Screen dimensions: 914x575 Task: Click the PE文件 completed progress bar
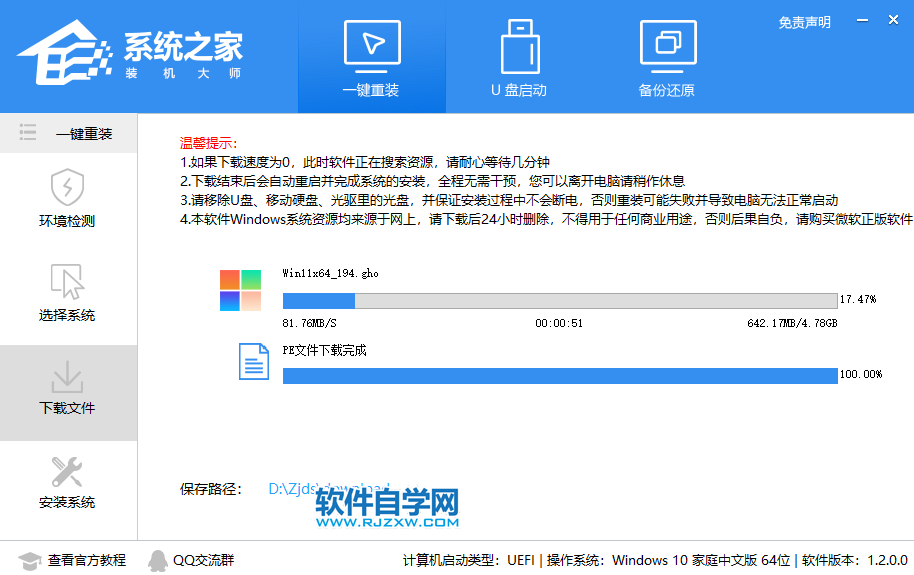click(560, 376)
